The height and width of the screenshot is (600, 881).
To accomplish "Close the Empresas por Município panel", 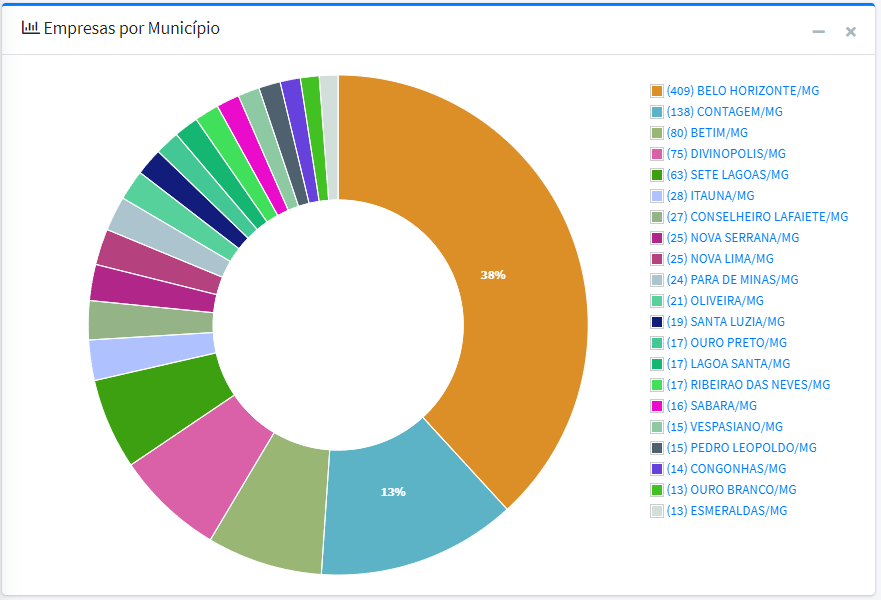I will pyautogui.click(x=851, y=32).
